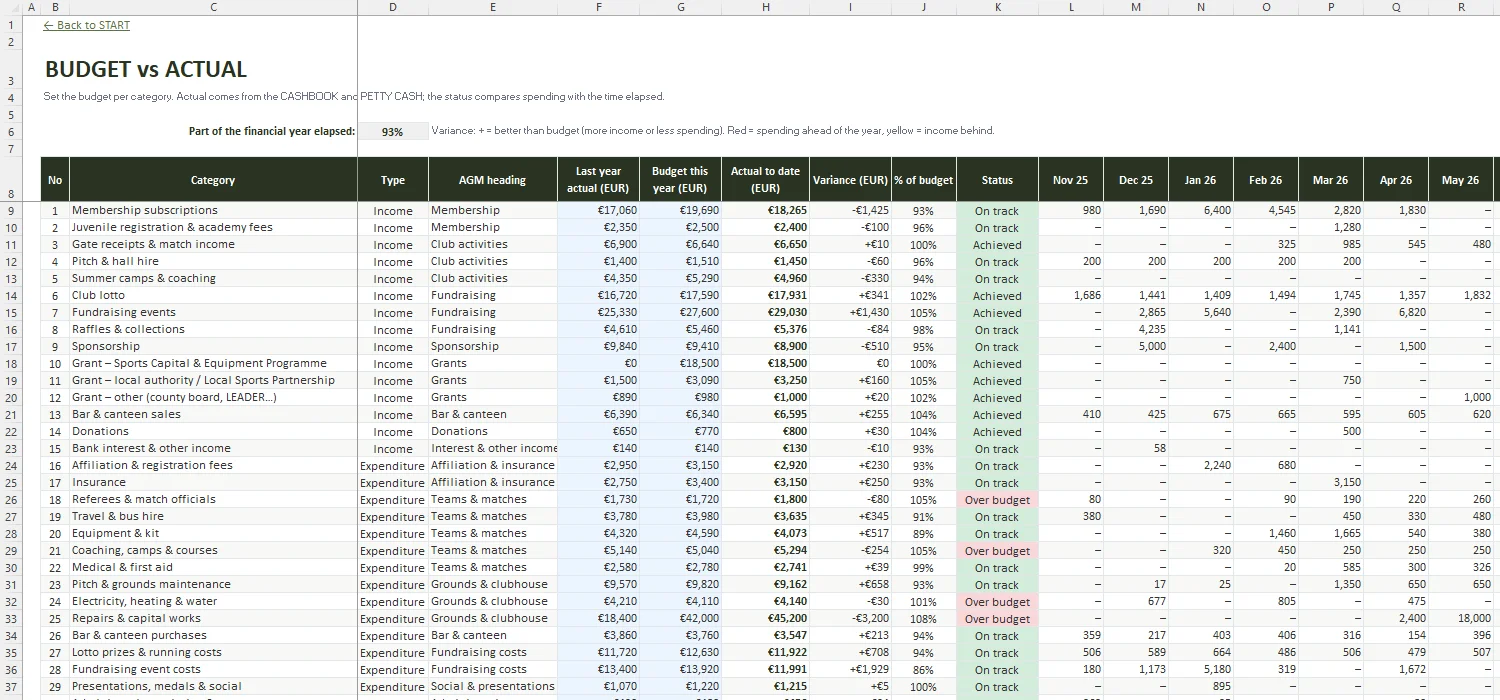
Task: Click the May 26 header cell
Action: pyautogui.click(x=1460, y=180)
